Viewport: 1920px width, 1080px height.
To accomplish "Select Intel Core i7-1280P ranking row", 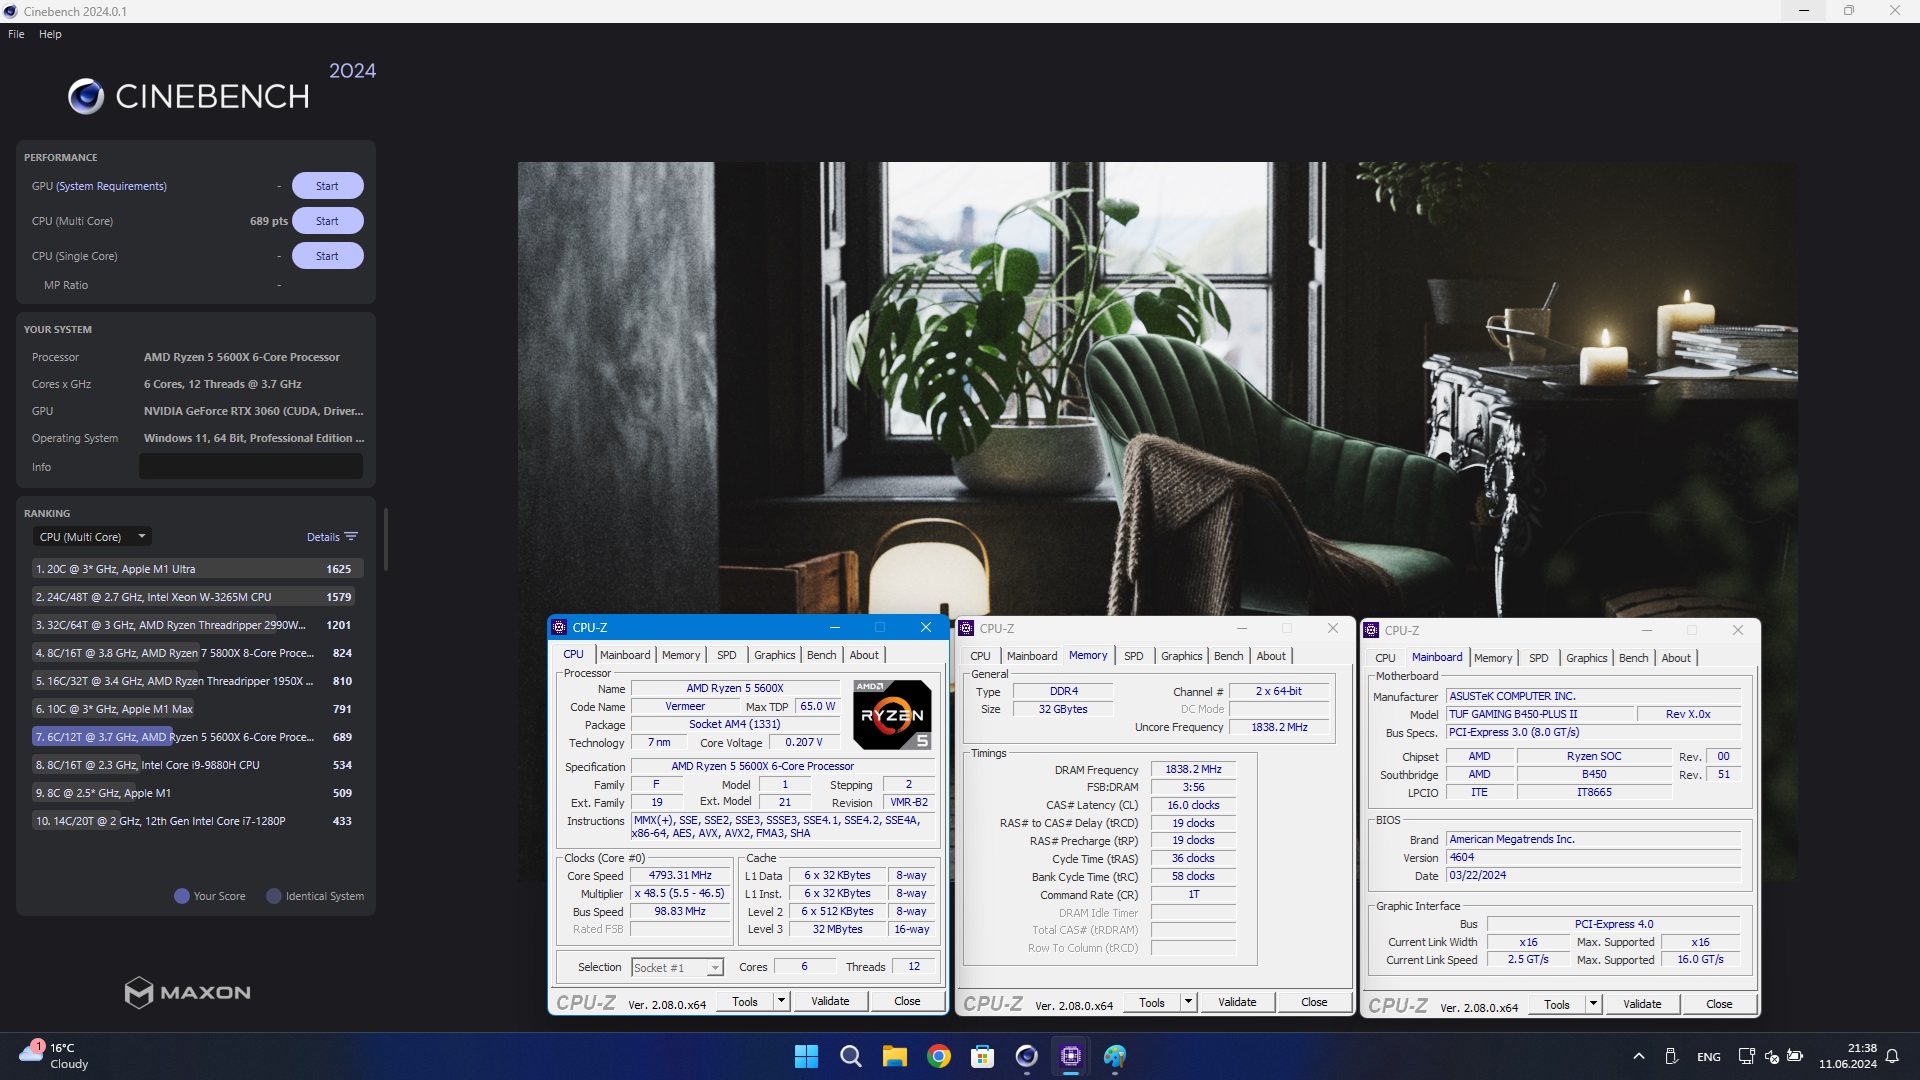I will [196, 821].
